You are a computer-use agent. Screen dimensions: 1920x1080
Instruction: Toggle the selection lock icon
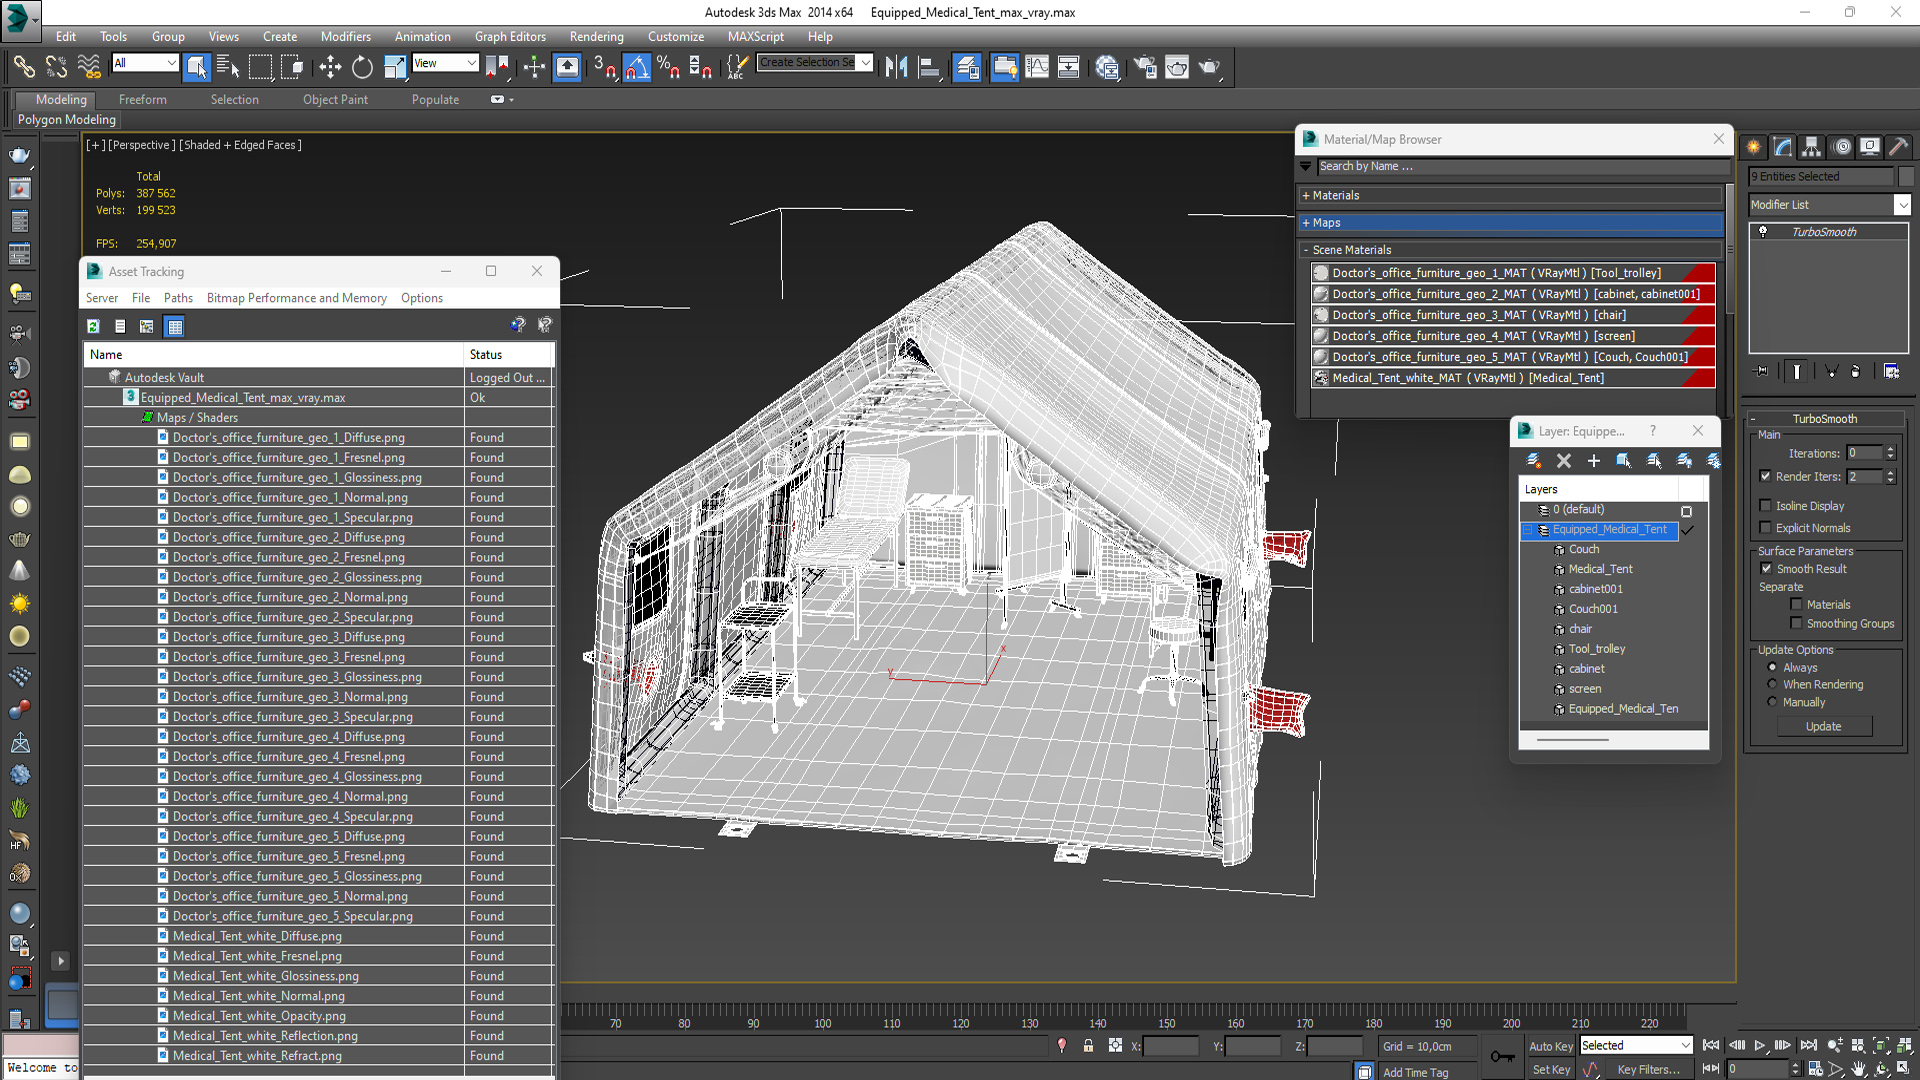(1088, 1046)
